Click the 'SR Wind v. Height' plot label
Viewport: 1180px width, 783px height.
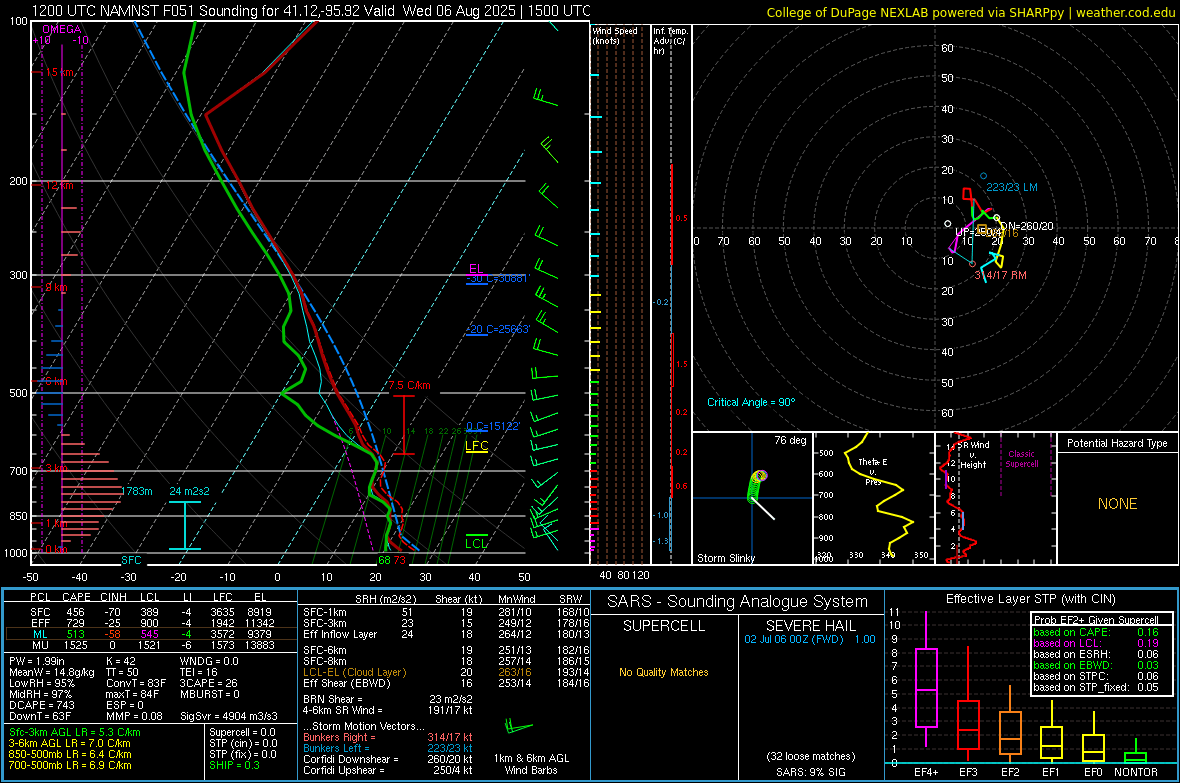(973, 455)
